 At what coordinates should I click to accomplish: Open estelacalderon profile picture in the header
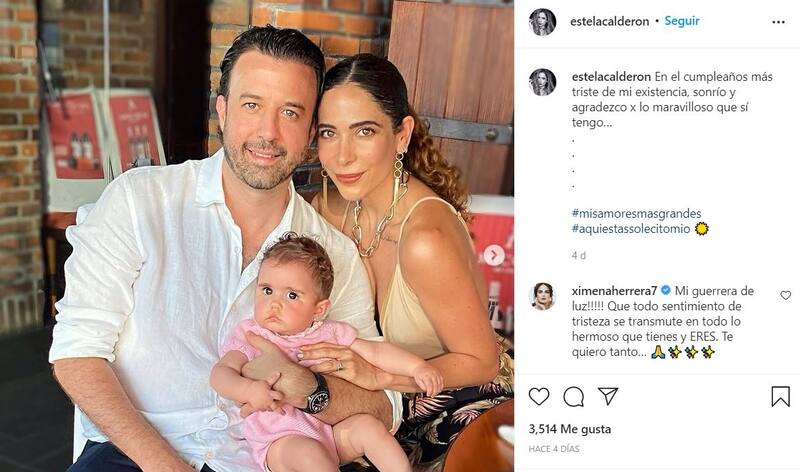coord(542,21)
